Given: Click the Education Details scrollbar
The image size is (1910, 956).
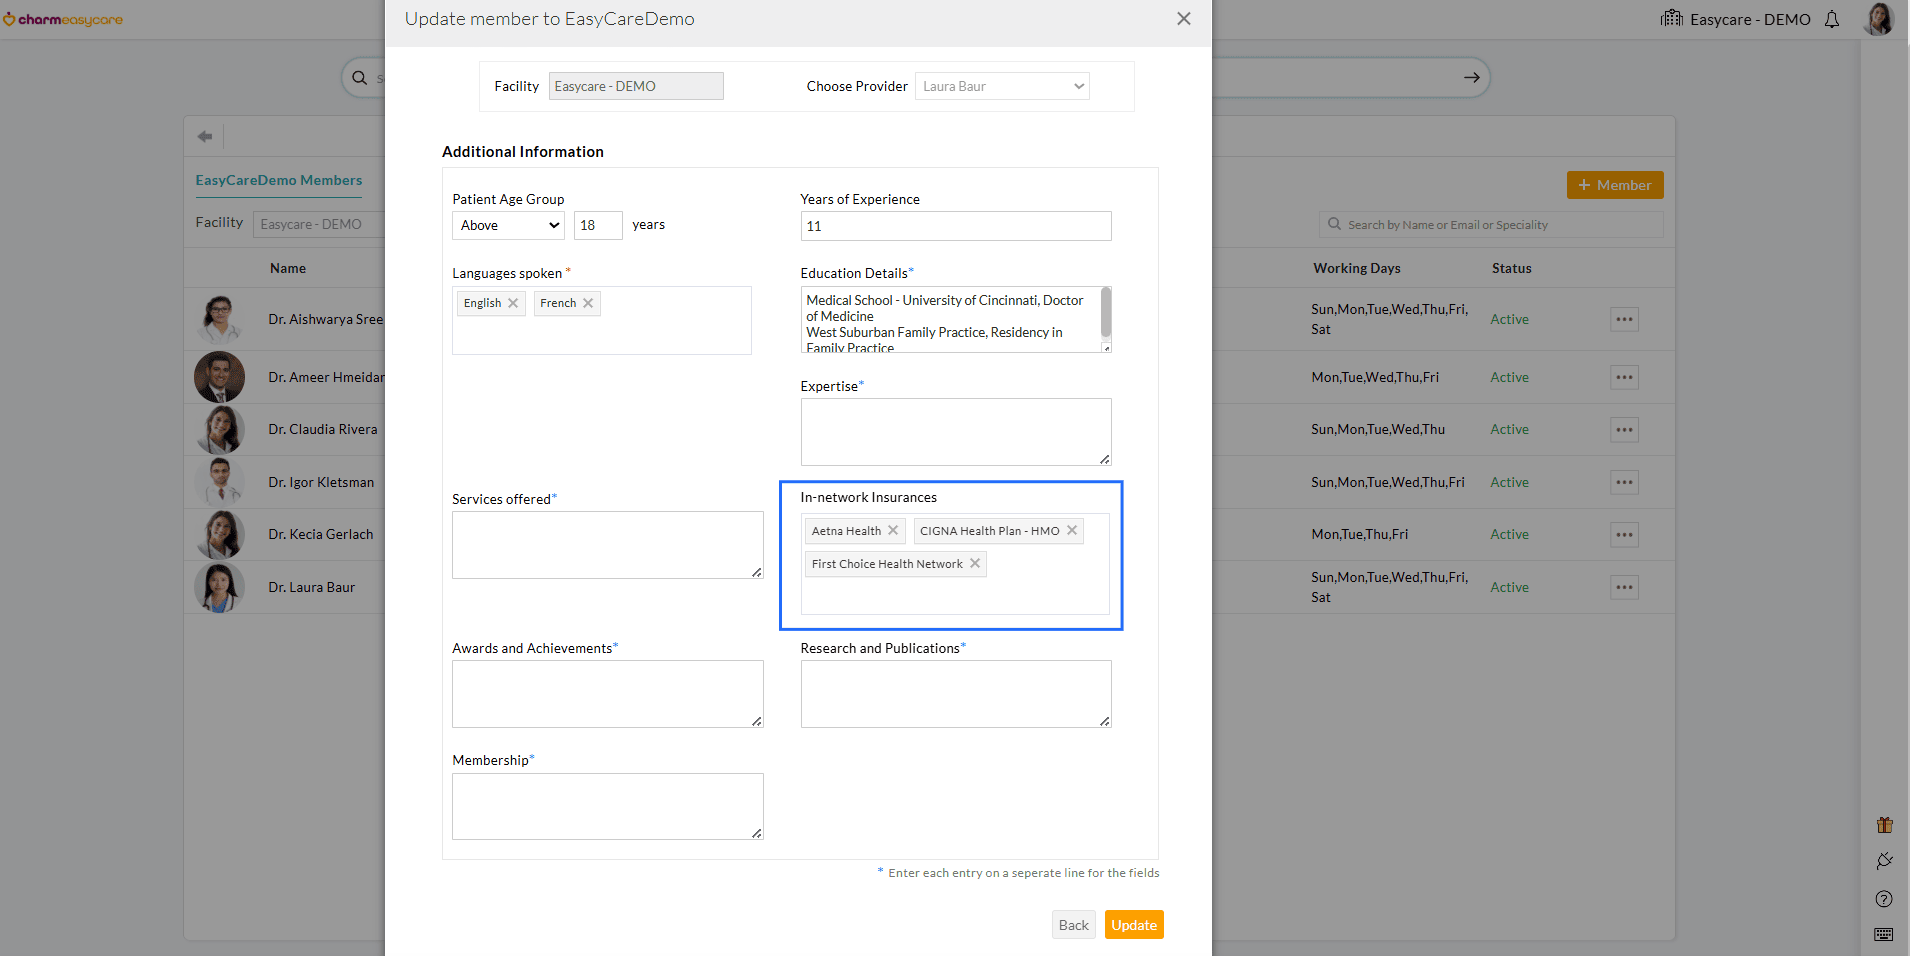Looking at the screenshot, I should point(1106,312).
